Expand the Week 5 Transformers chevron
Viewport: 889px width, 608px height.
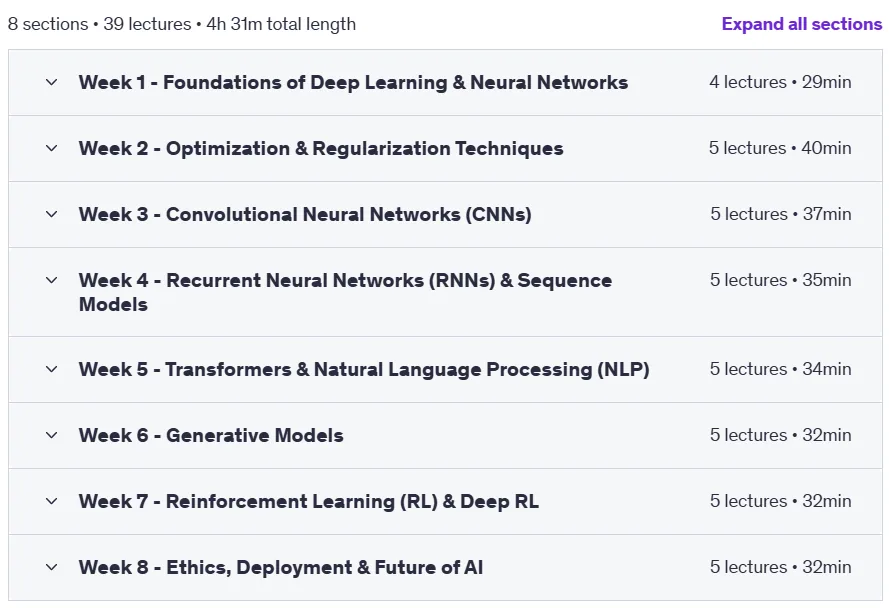point(52,369)
